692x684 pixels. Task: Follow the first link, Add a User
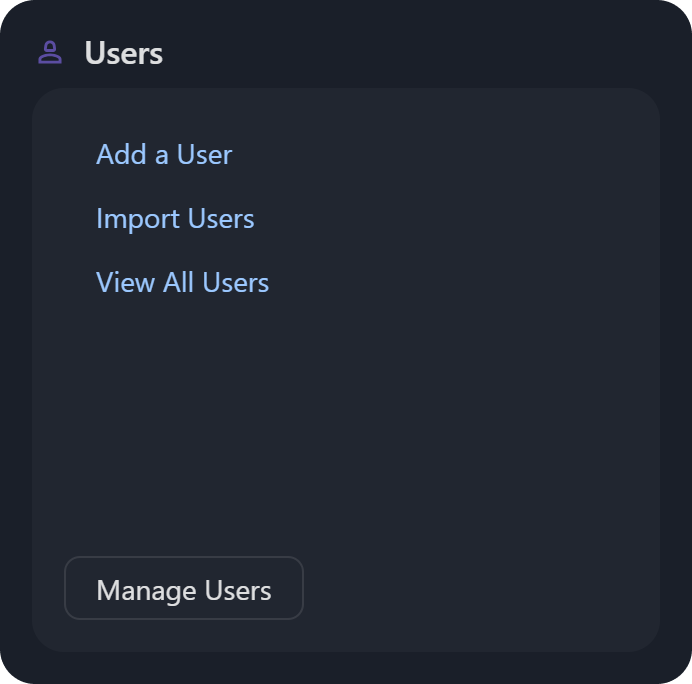click(x=164, y=155)
